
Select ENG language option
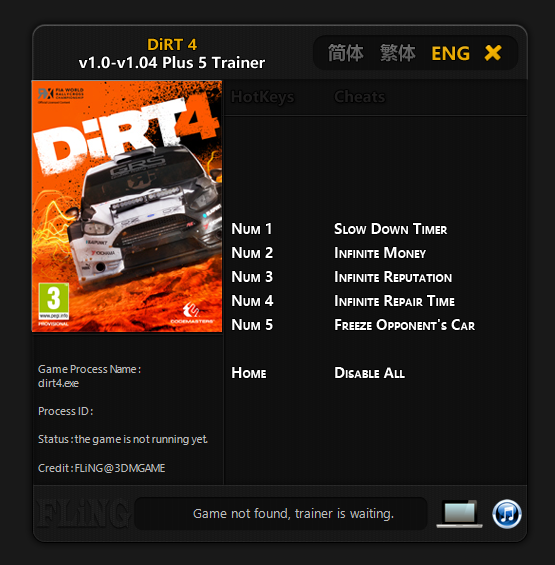pyautogui.click(x=450, y=53)
